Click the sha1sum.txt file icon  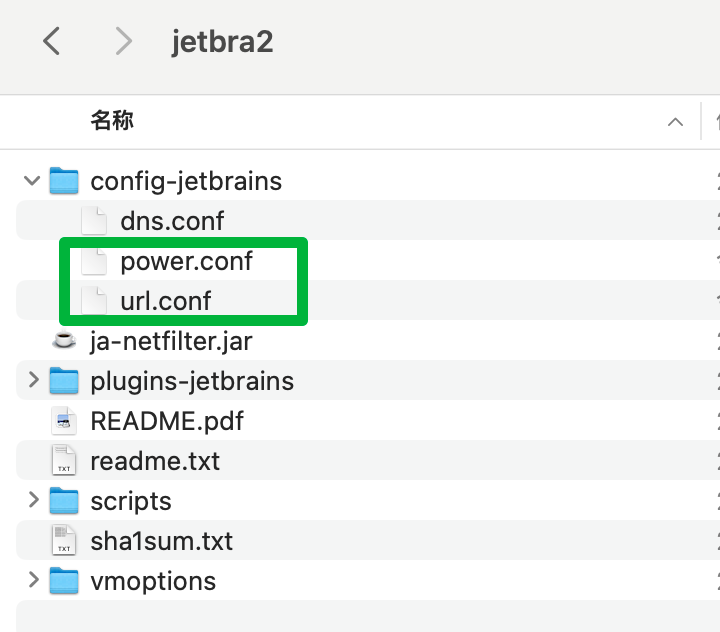[x=64, y=540]
